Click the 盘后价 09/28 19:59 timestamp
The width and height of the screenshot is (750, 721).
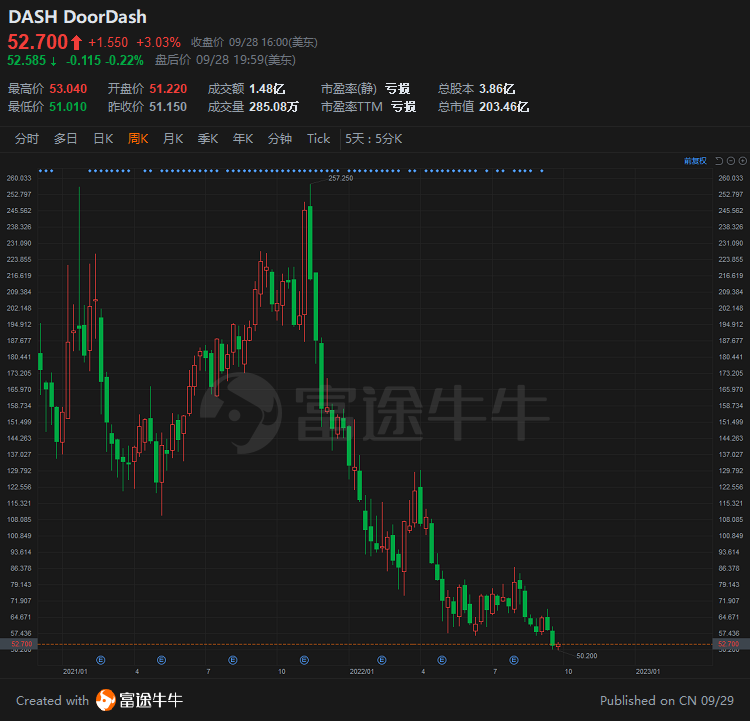225,60
